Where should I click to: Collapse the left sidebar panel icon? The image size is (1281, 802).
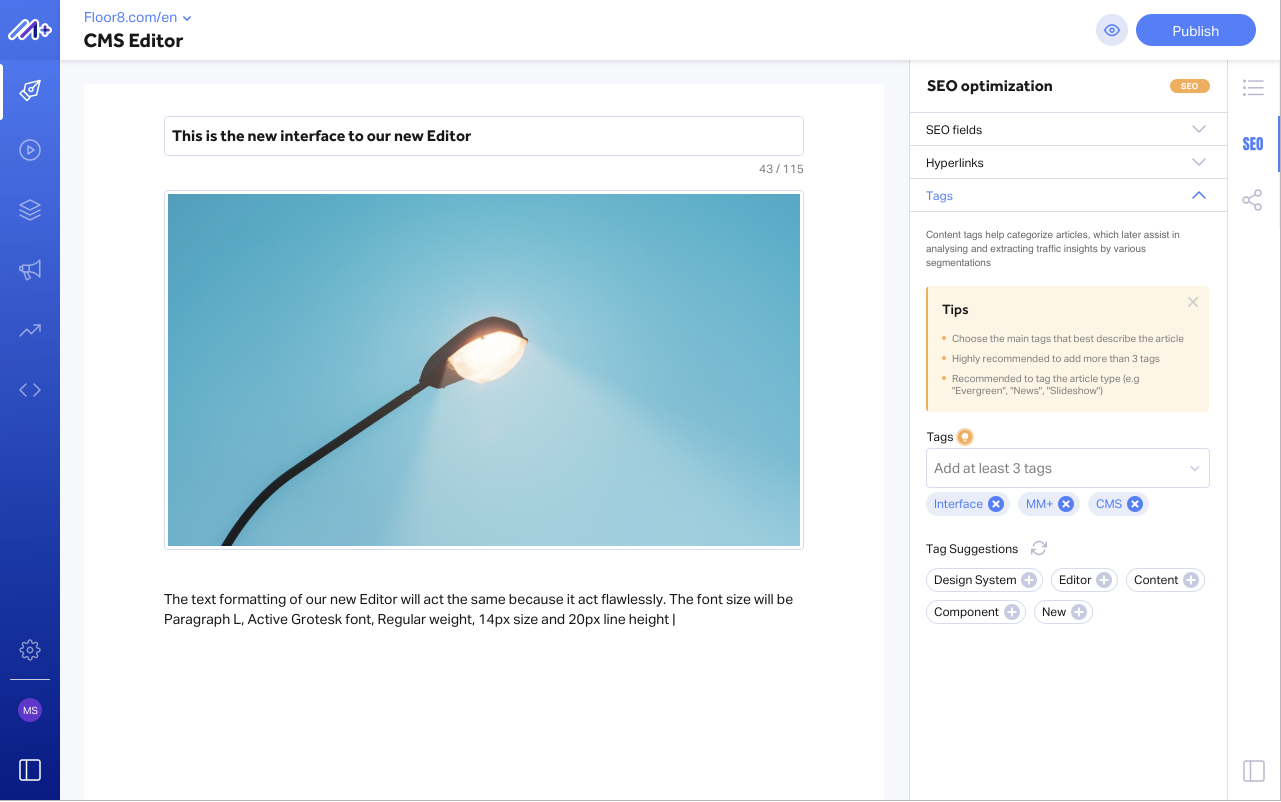click(x=30, y=770)
